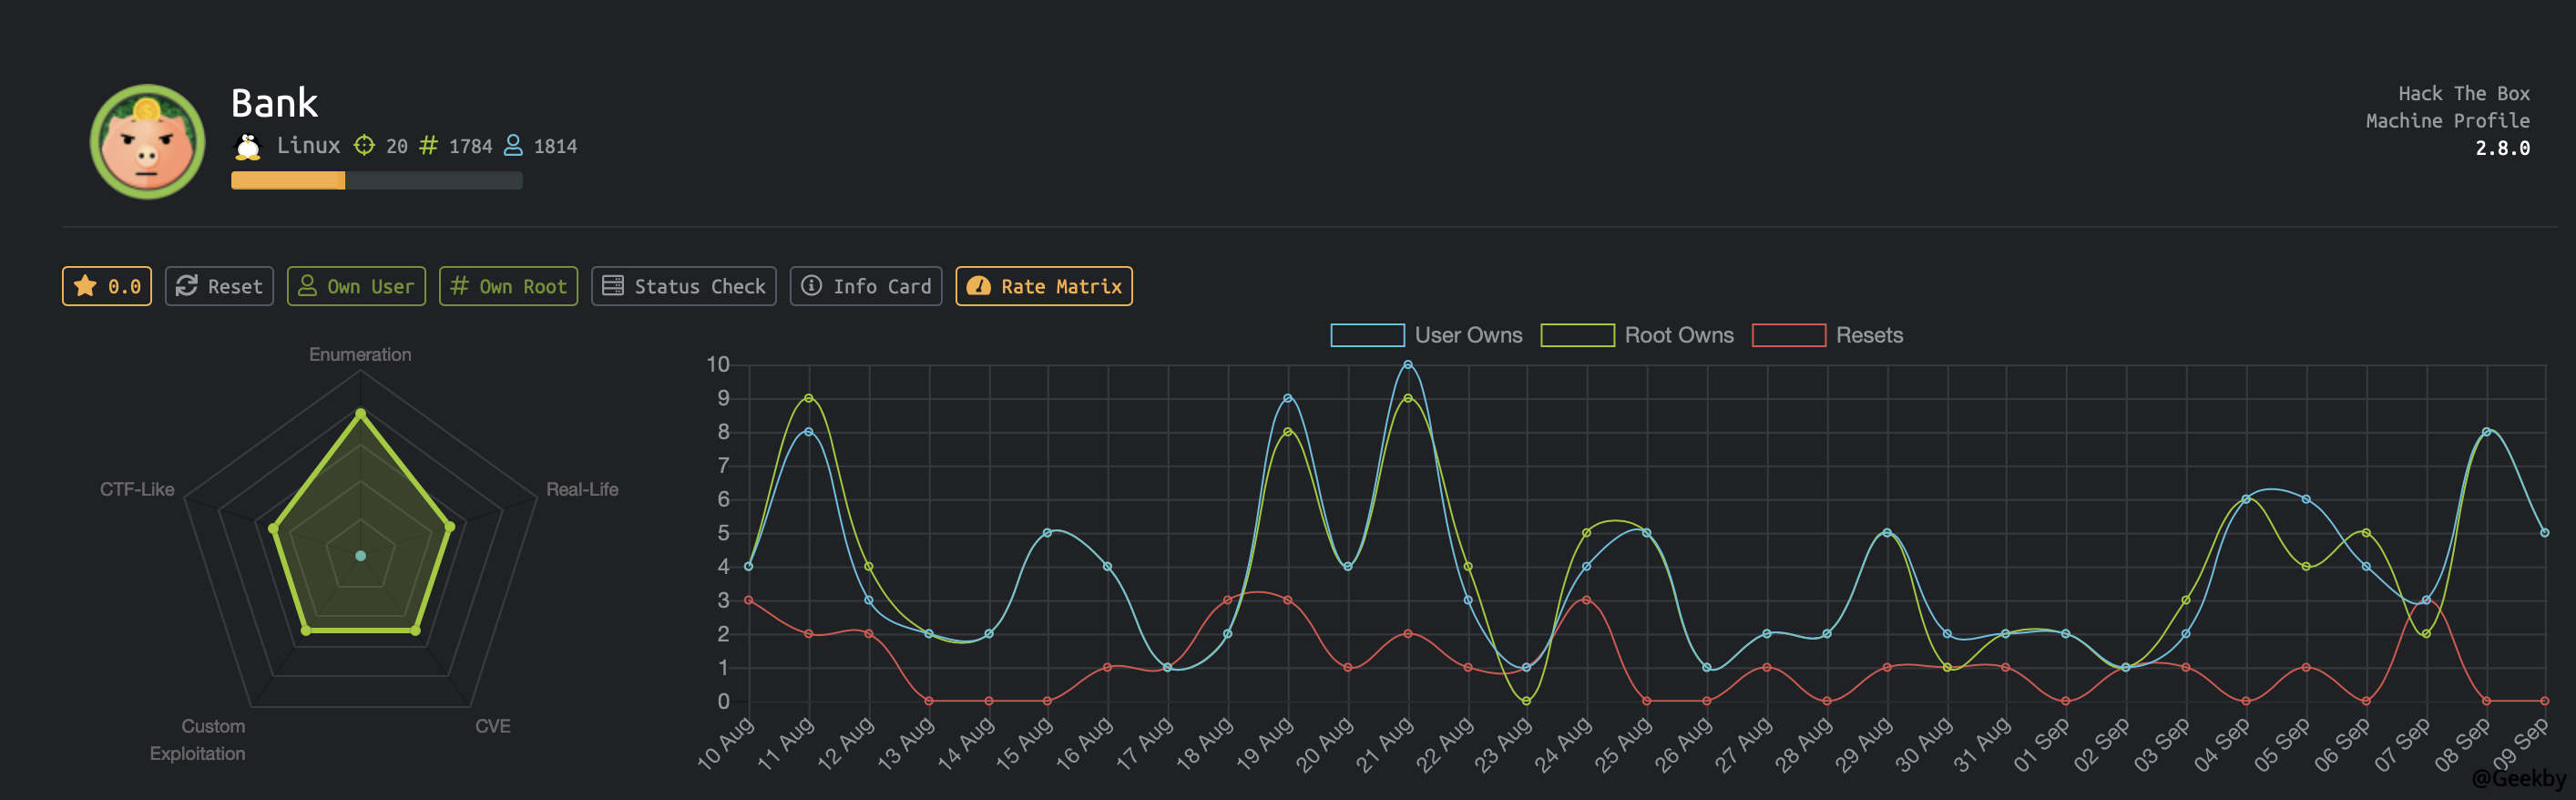Open the Status Check button
The image size is (2576, 800).
pos(684,286)
